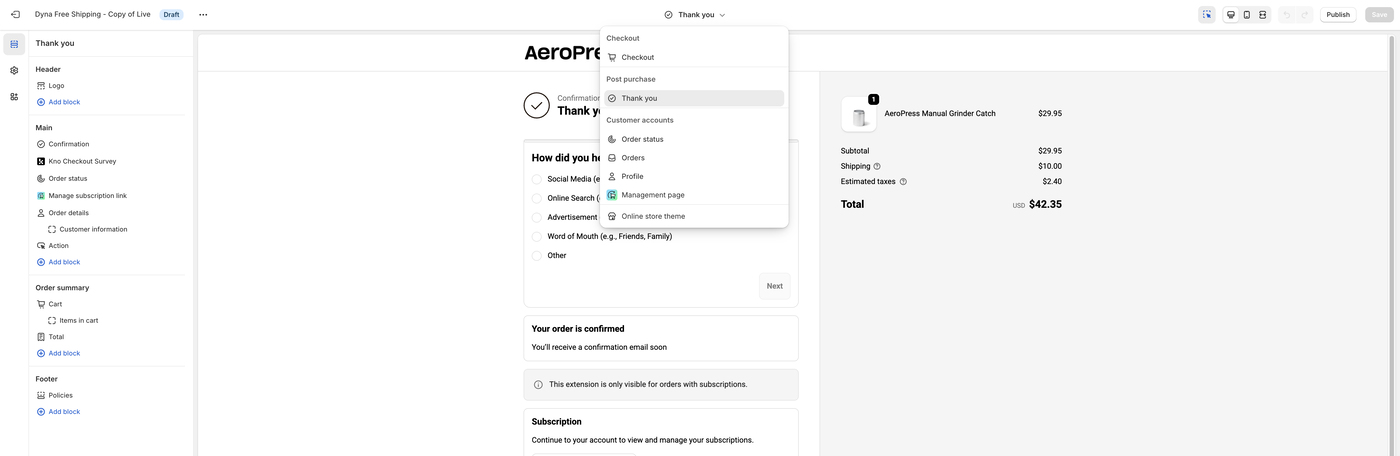Switch to mobile preview
1400x456 pixels.
pos(1247,15)
